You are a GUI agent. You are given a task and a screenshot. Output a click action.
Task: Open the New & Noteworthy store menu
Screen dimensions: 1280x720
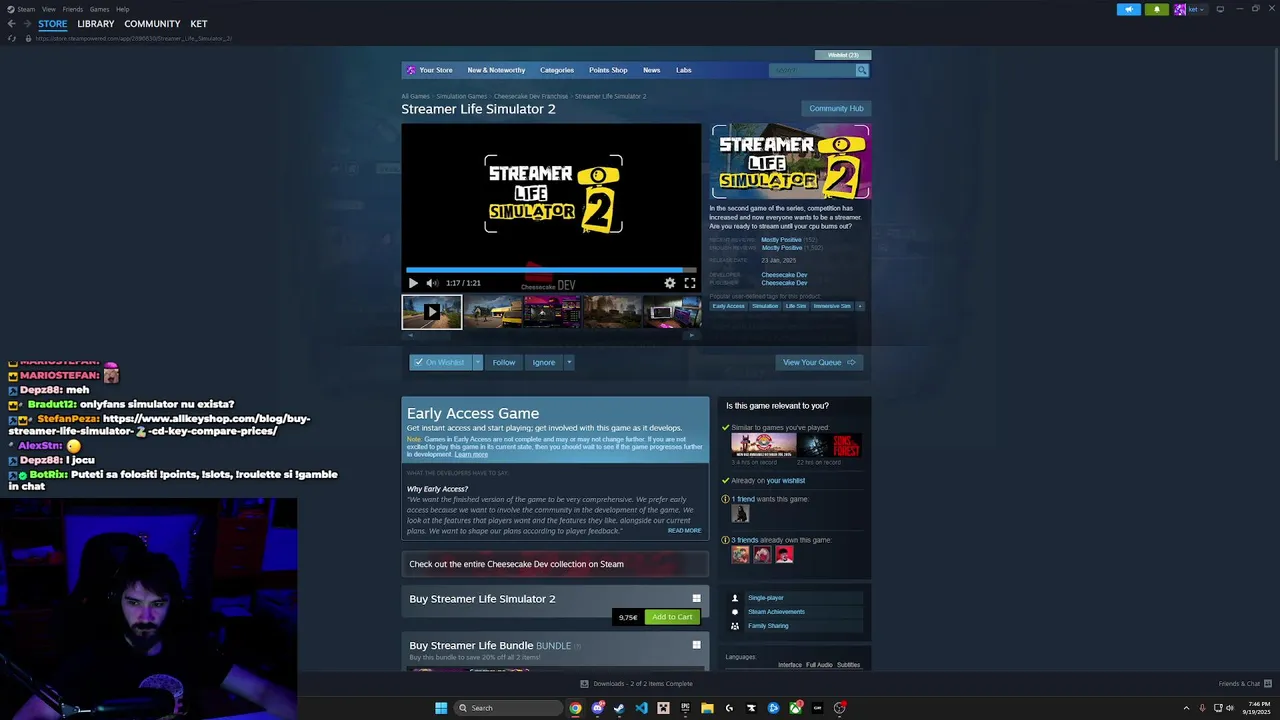click(496, 70)
